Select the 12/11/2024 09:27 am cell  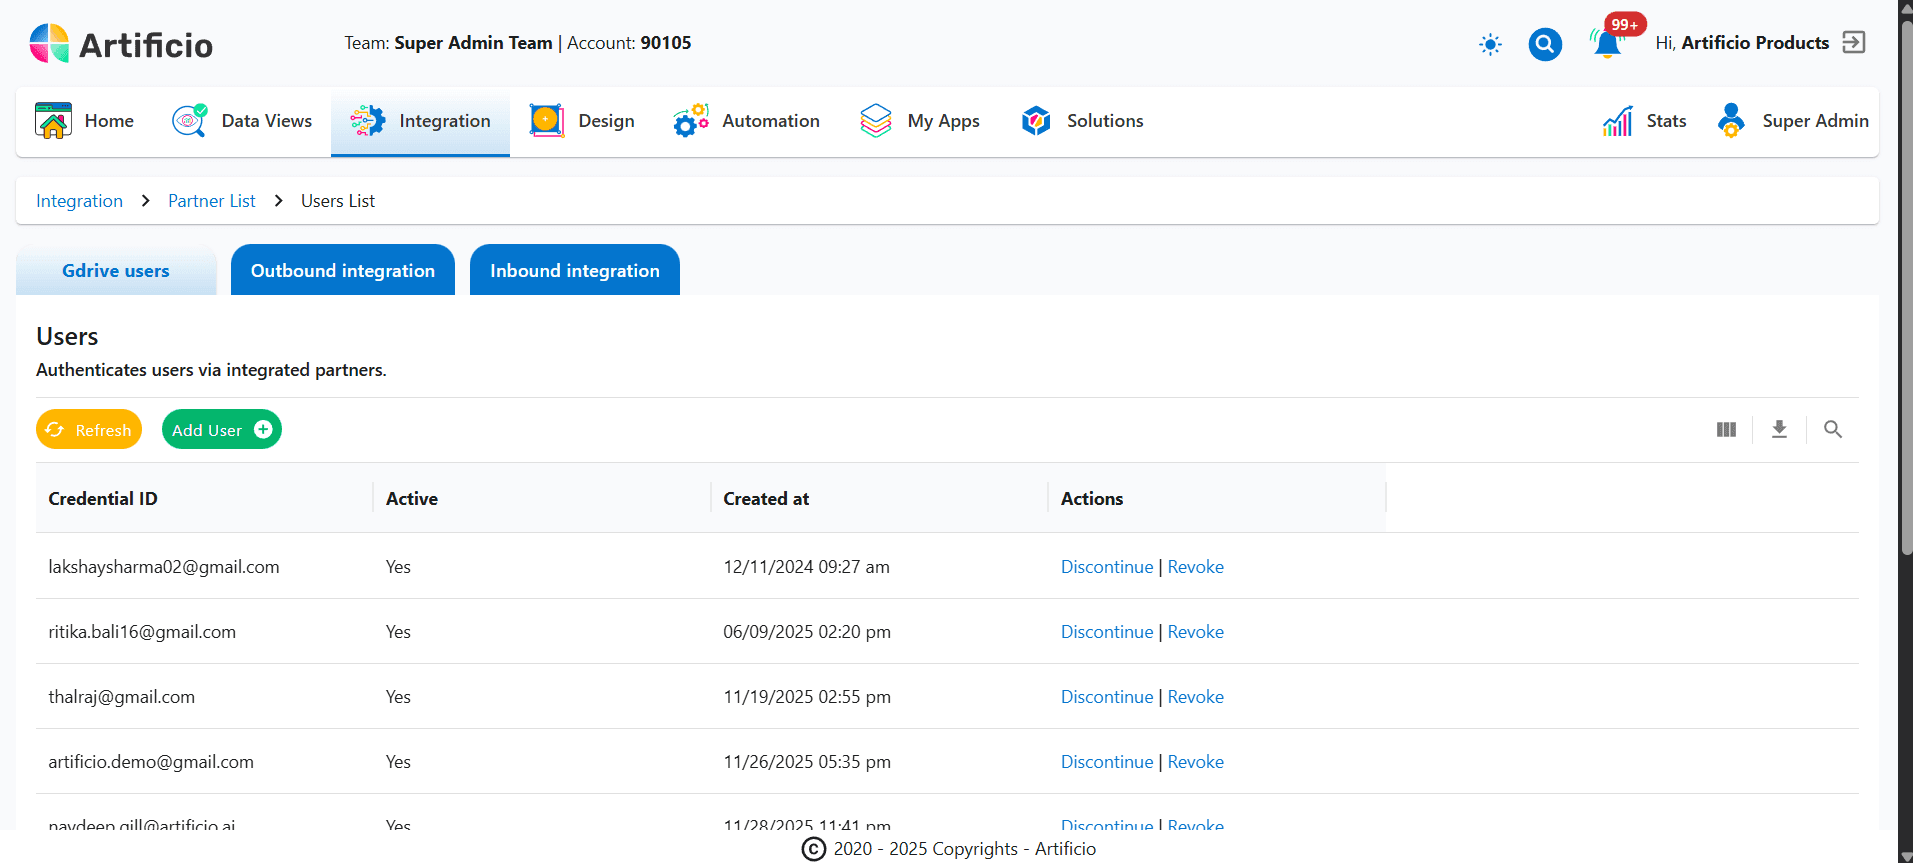pos(806,567)
